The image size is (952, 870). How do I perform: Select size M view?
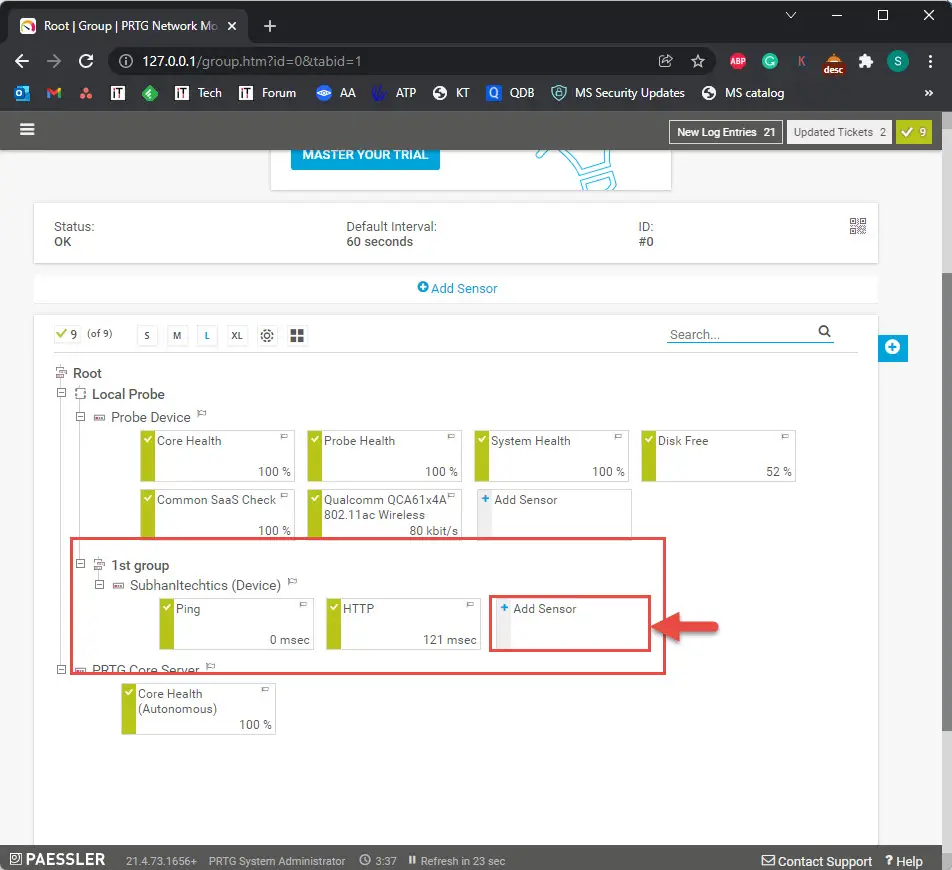(x=177, y=336)
